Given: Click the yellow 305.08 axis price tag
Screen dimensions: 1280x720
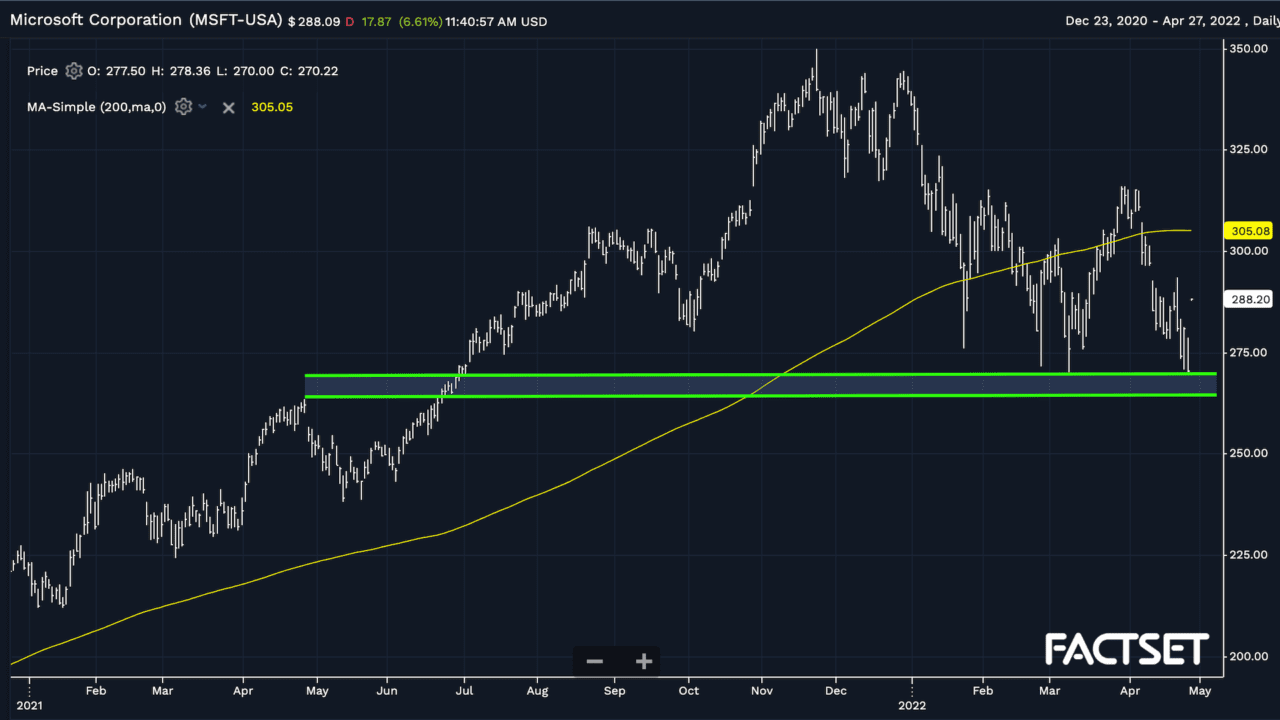Looking at the screenshot, I should click(1247, 230).
